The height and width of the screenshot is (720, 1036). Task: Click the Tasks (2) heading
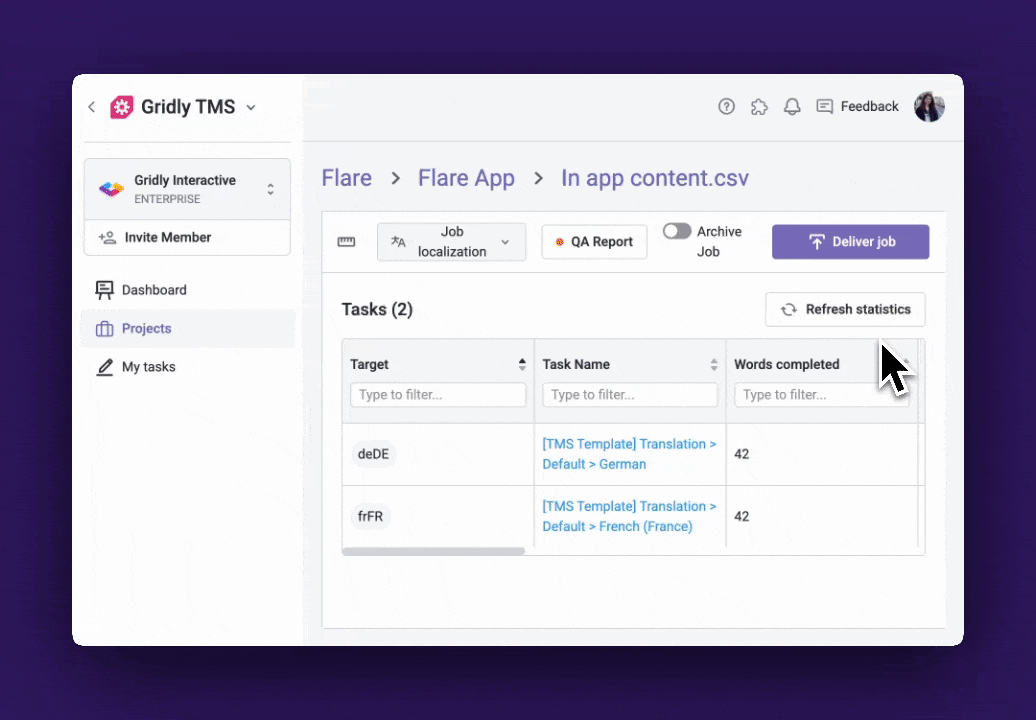click(x=377, y=309)
